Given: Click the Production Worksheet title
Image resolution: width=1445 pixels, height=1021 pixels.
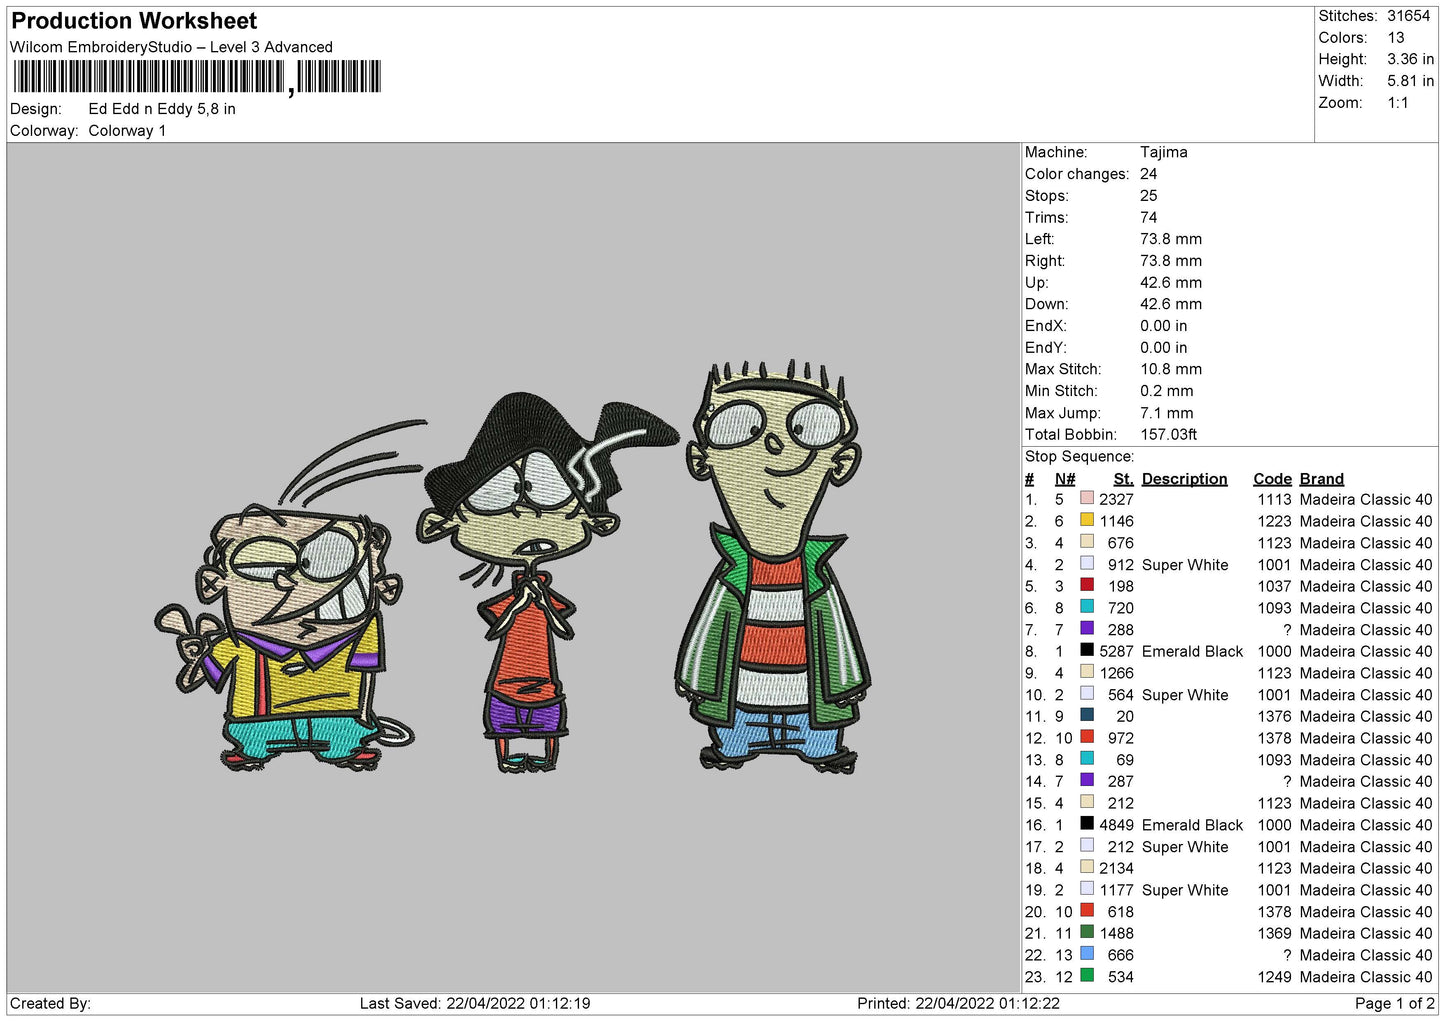Looking at the screenshot, I should [x=134, y=21].
